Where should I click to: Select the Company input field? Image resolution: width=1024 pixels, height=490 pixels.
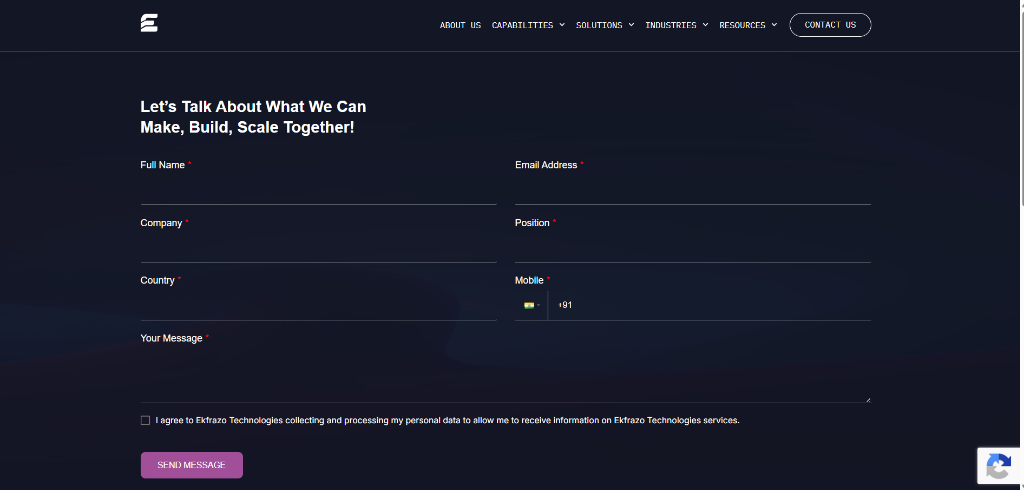tap(319, 248)
